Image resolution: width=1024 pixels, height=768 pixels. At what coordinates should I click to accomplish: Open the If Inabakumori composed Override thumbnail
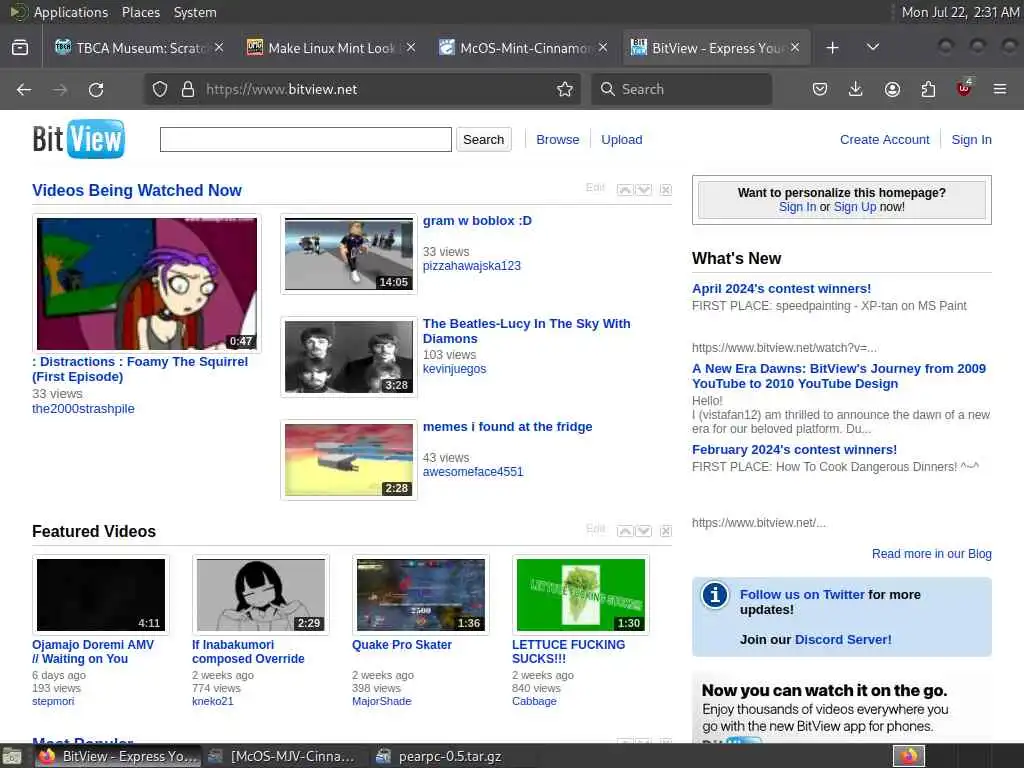coord(261,595)
